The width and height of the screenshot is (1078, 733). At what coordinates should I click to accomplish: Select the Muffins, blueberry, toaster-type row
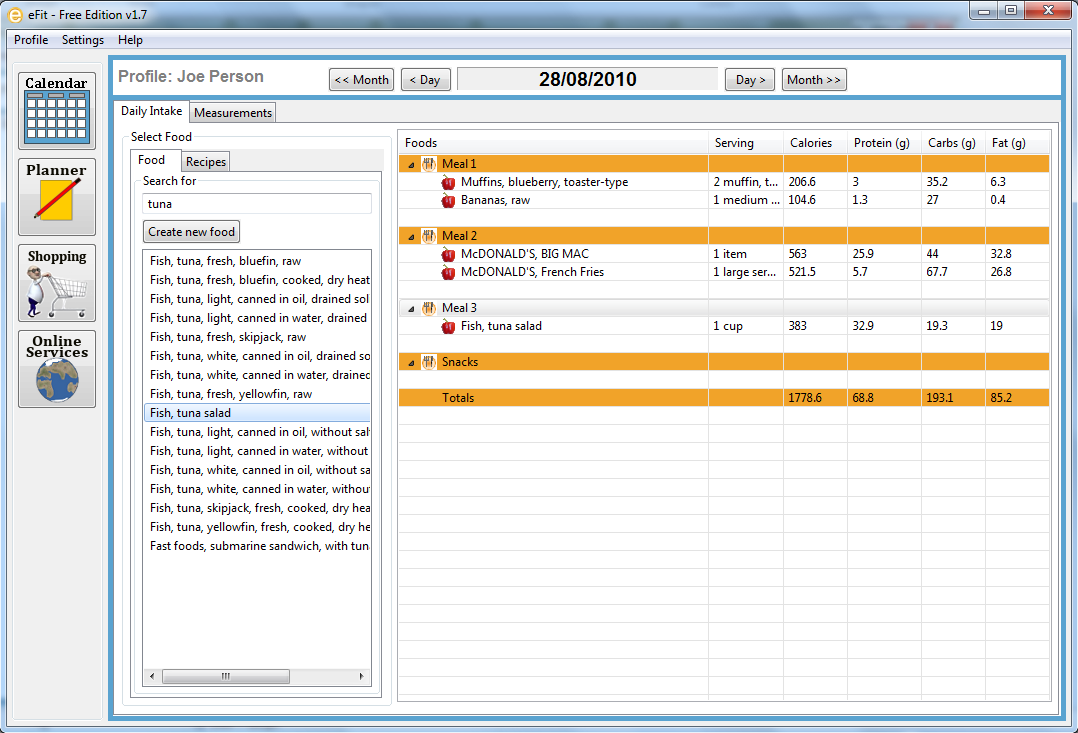[724, 182]
